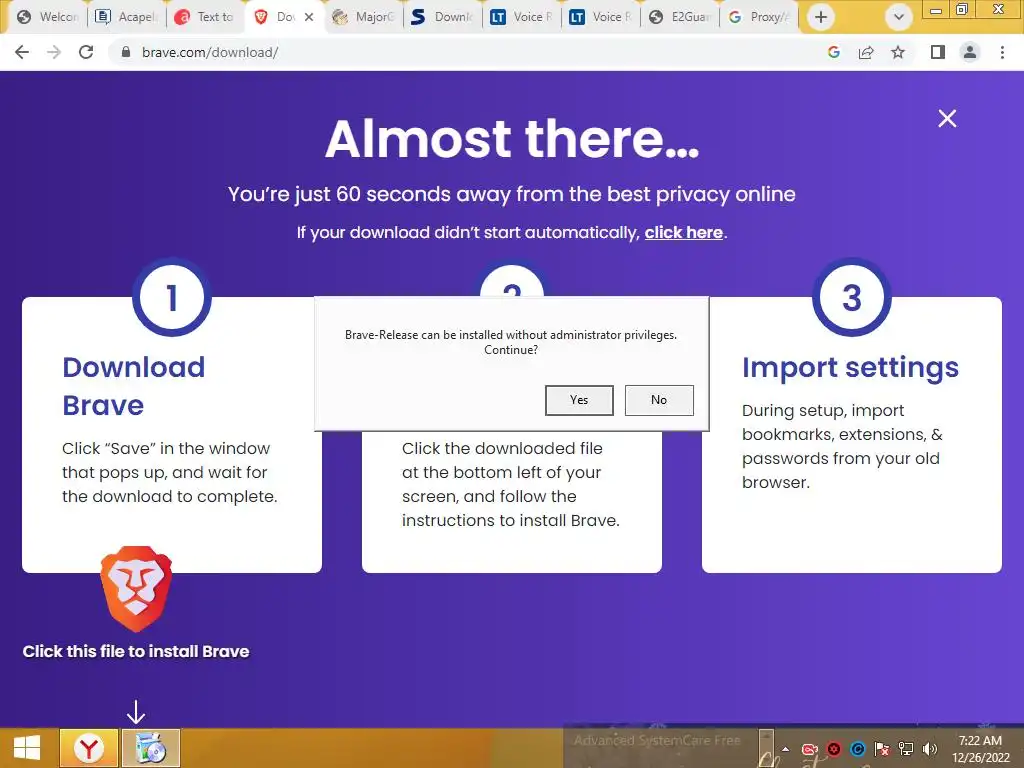Go back to the previous page
Viewport: 1024px width, 768px height.
pos(22,52)
